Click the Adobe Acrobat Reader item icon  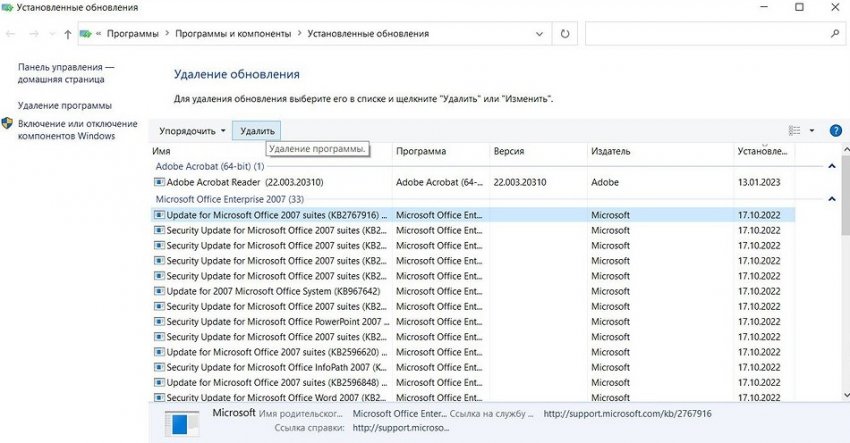tap(159, 183)
